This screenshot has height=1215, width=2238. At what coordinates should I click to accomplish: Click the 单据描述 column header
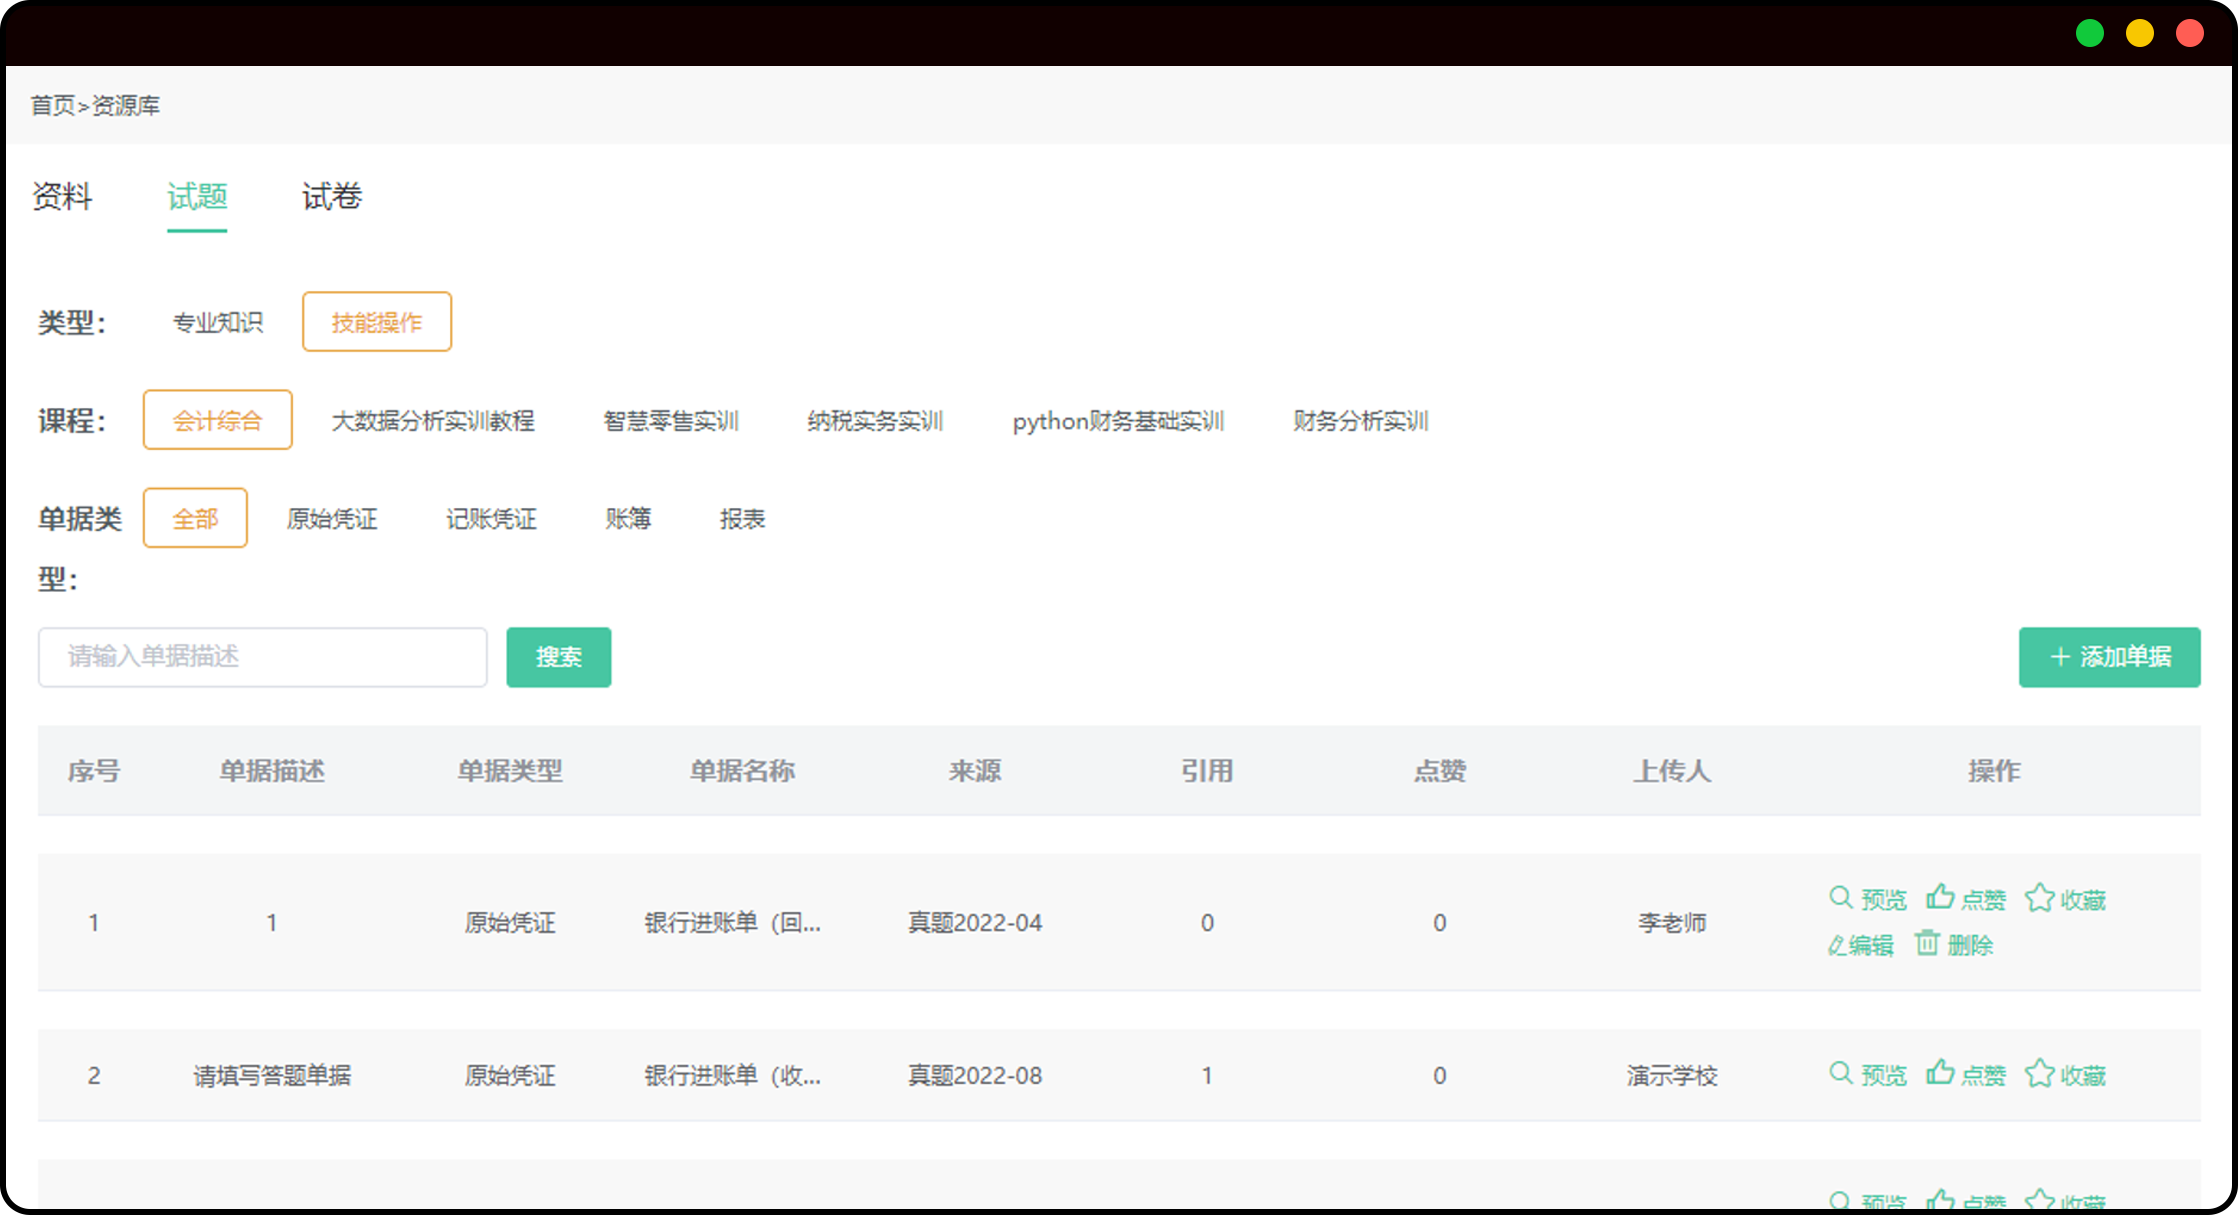[x=272, y=771]
